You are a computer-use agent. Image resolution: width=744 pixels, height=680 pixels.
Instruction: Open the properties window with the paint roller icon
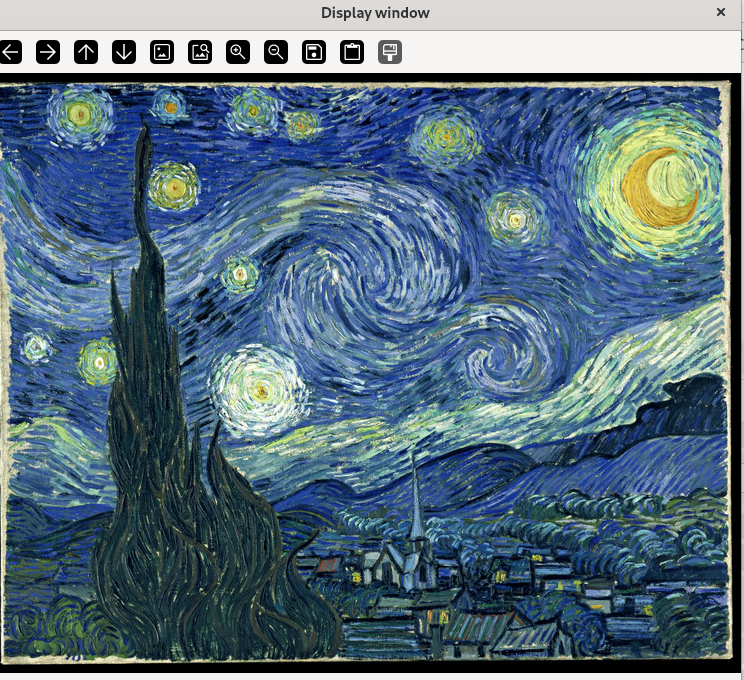point(390,52)
